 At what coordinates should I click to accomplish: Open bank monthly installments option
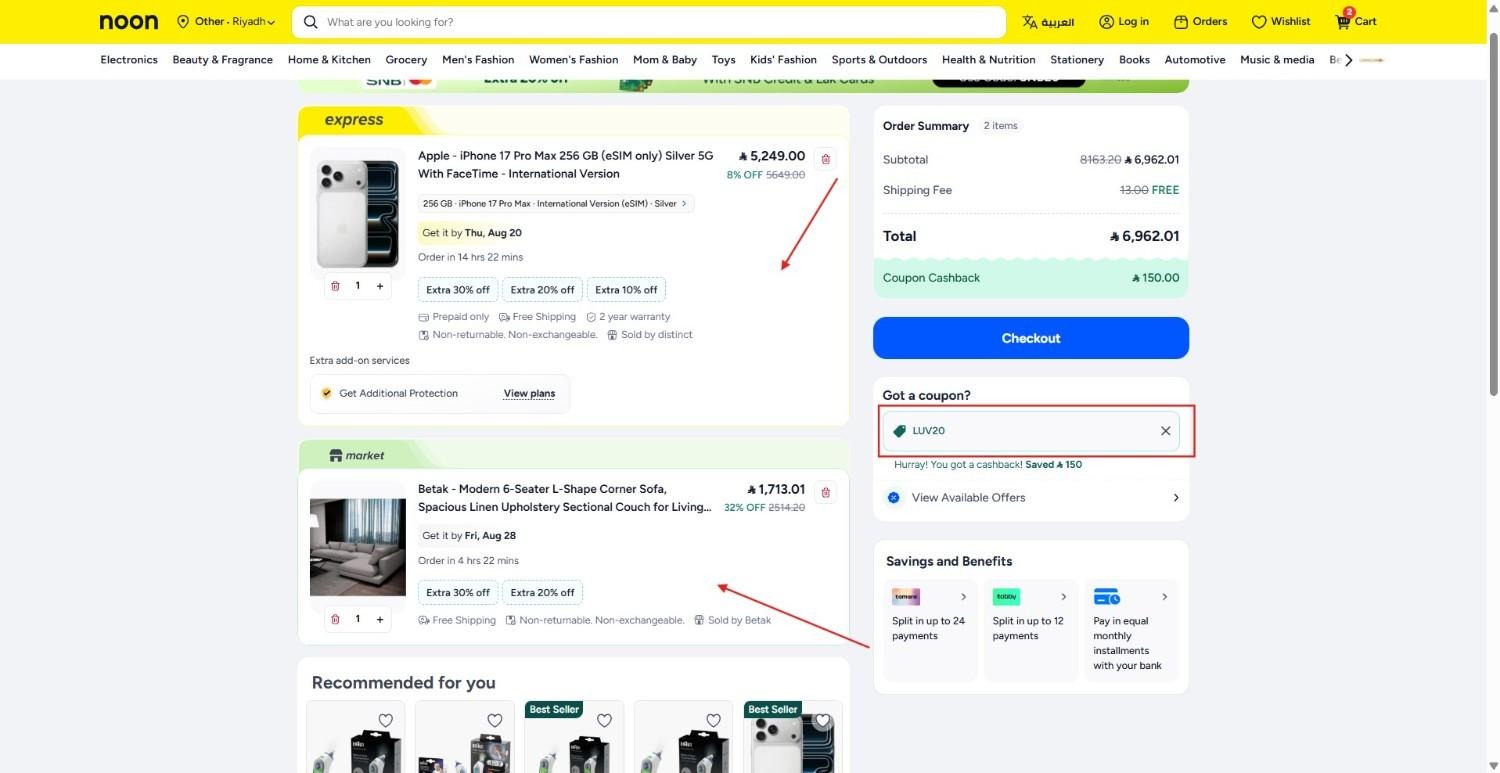coord(1132,630)
